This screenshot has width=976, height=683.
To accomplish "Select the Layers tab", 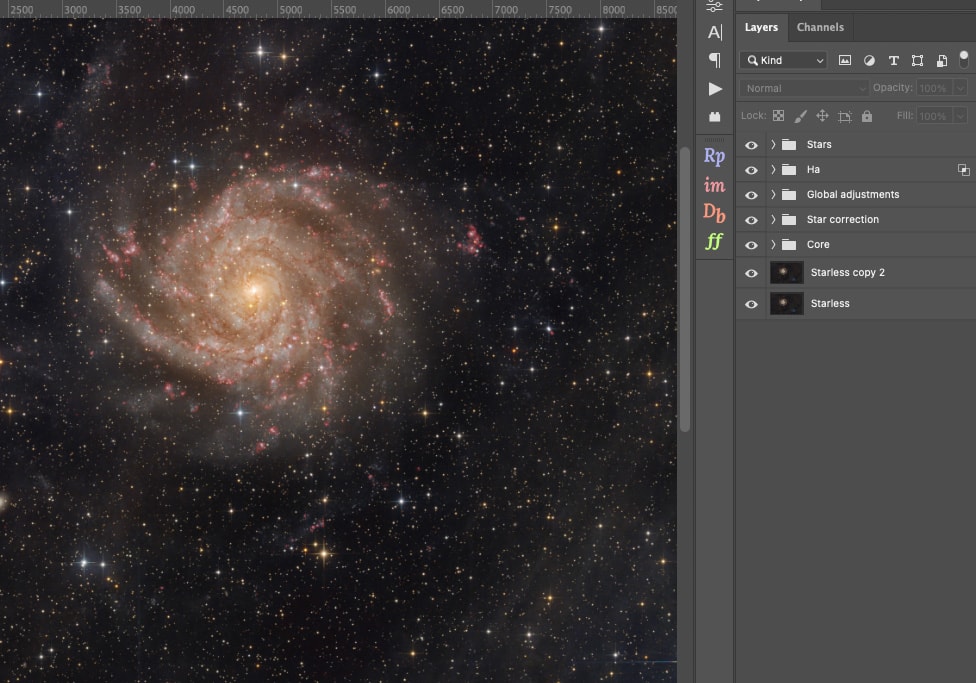I will click(x=761, y=27).
